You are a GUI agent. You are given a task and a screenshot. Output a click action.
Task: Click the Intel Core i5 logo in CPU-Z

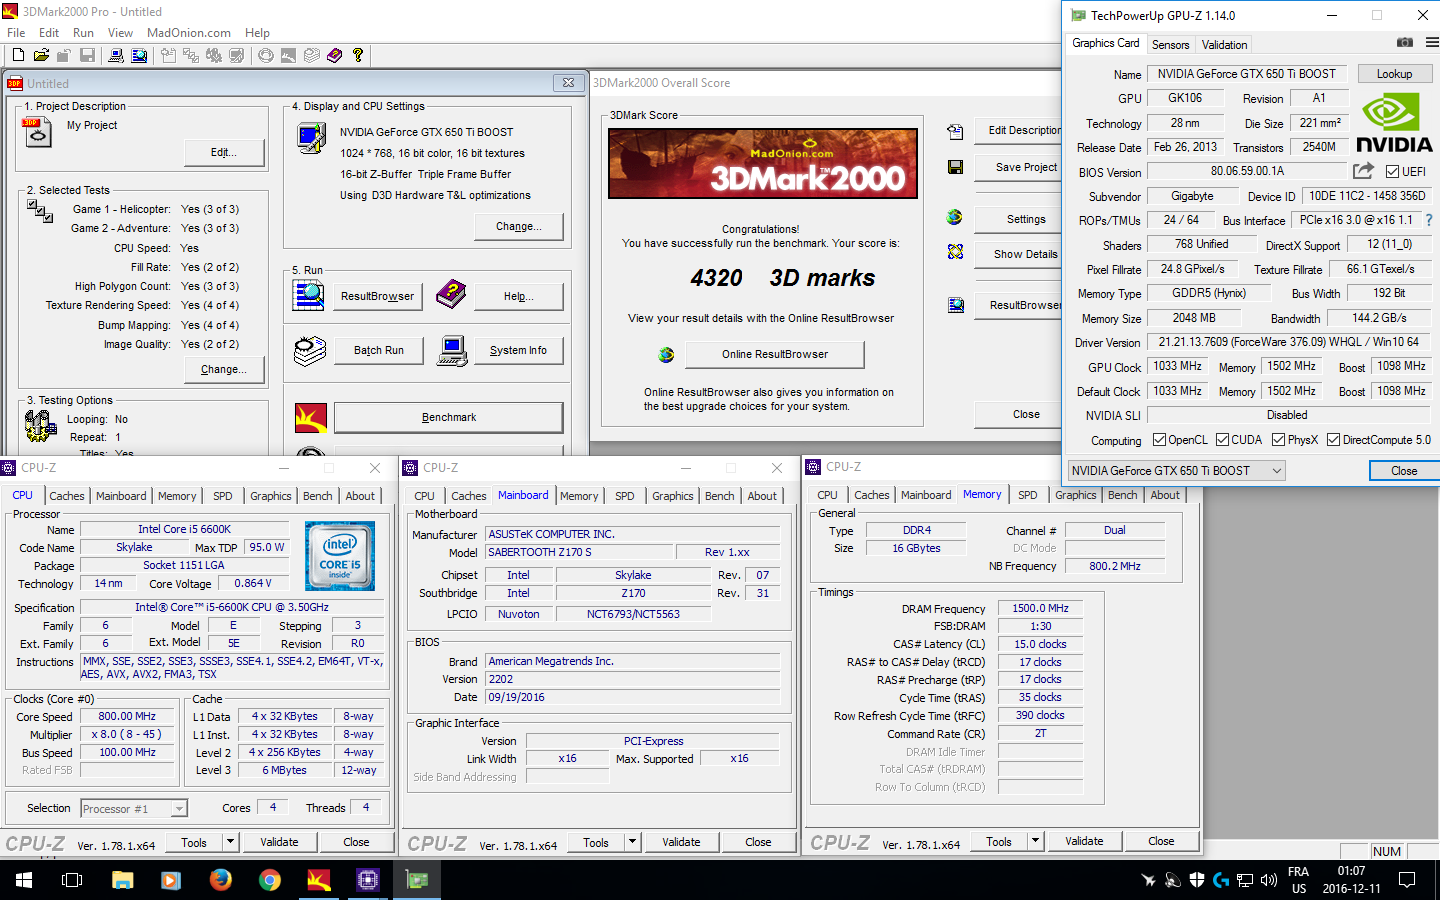click(x=340, y=556)
